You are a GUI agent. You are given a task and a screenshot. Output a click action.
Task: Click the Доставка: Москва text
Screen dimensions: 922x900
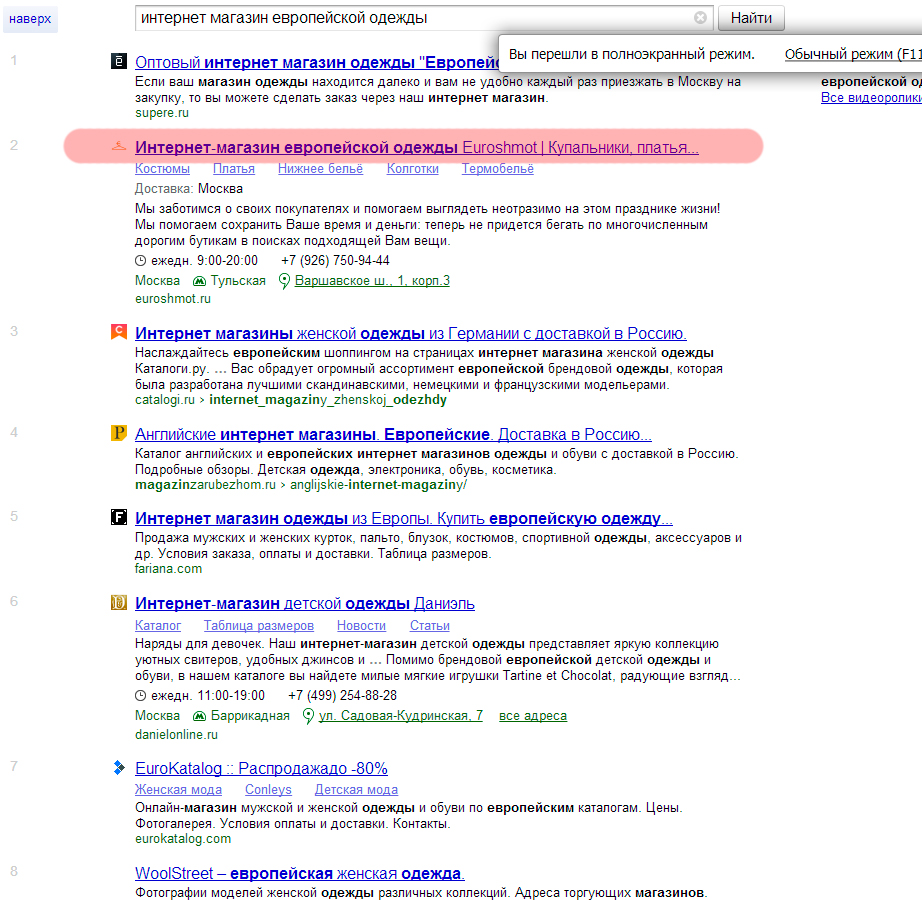click(189, 189)
